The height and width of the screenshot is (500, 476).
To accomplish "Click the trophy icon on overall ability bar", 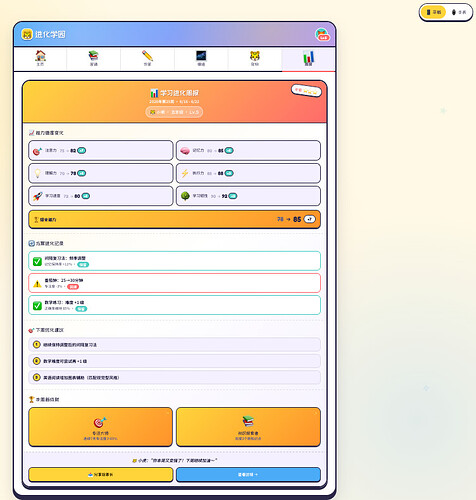I will [x=36, y=220].
